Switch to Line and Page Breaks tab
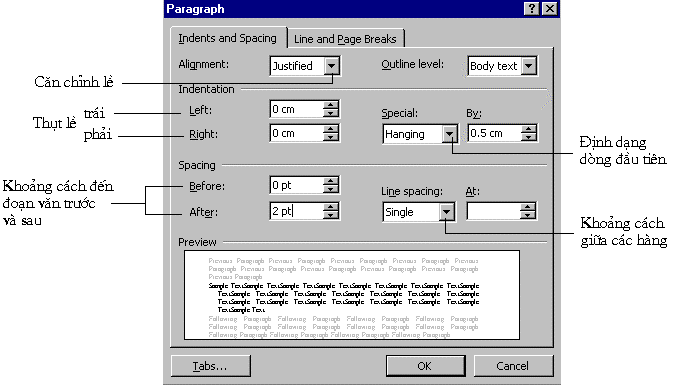 tap(345, 39)
